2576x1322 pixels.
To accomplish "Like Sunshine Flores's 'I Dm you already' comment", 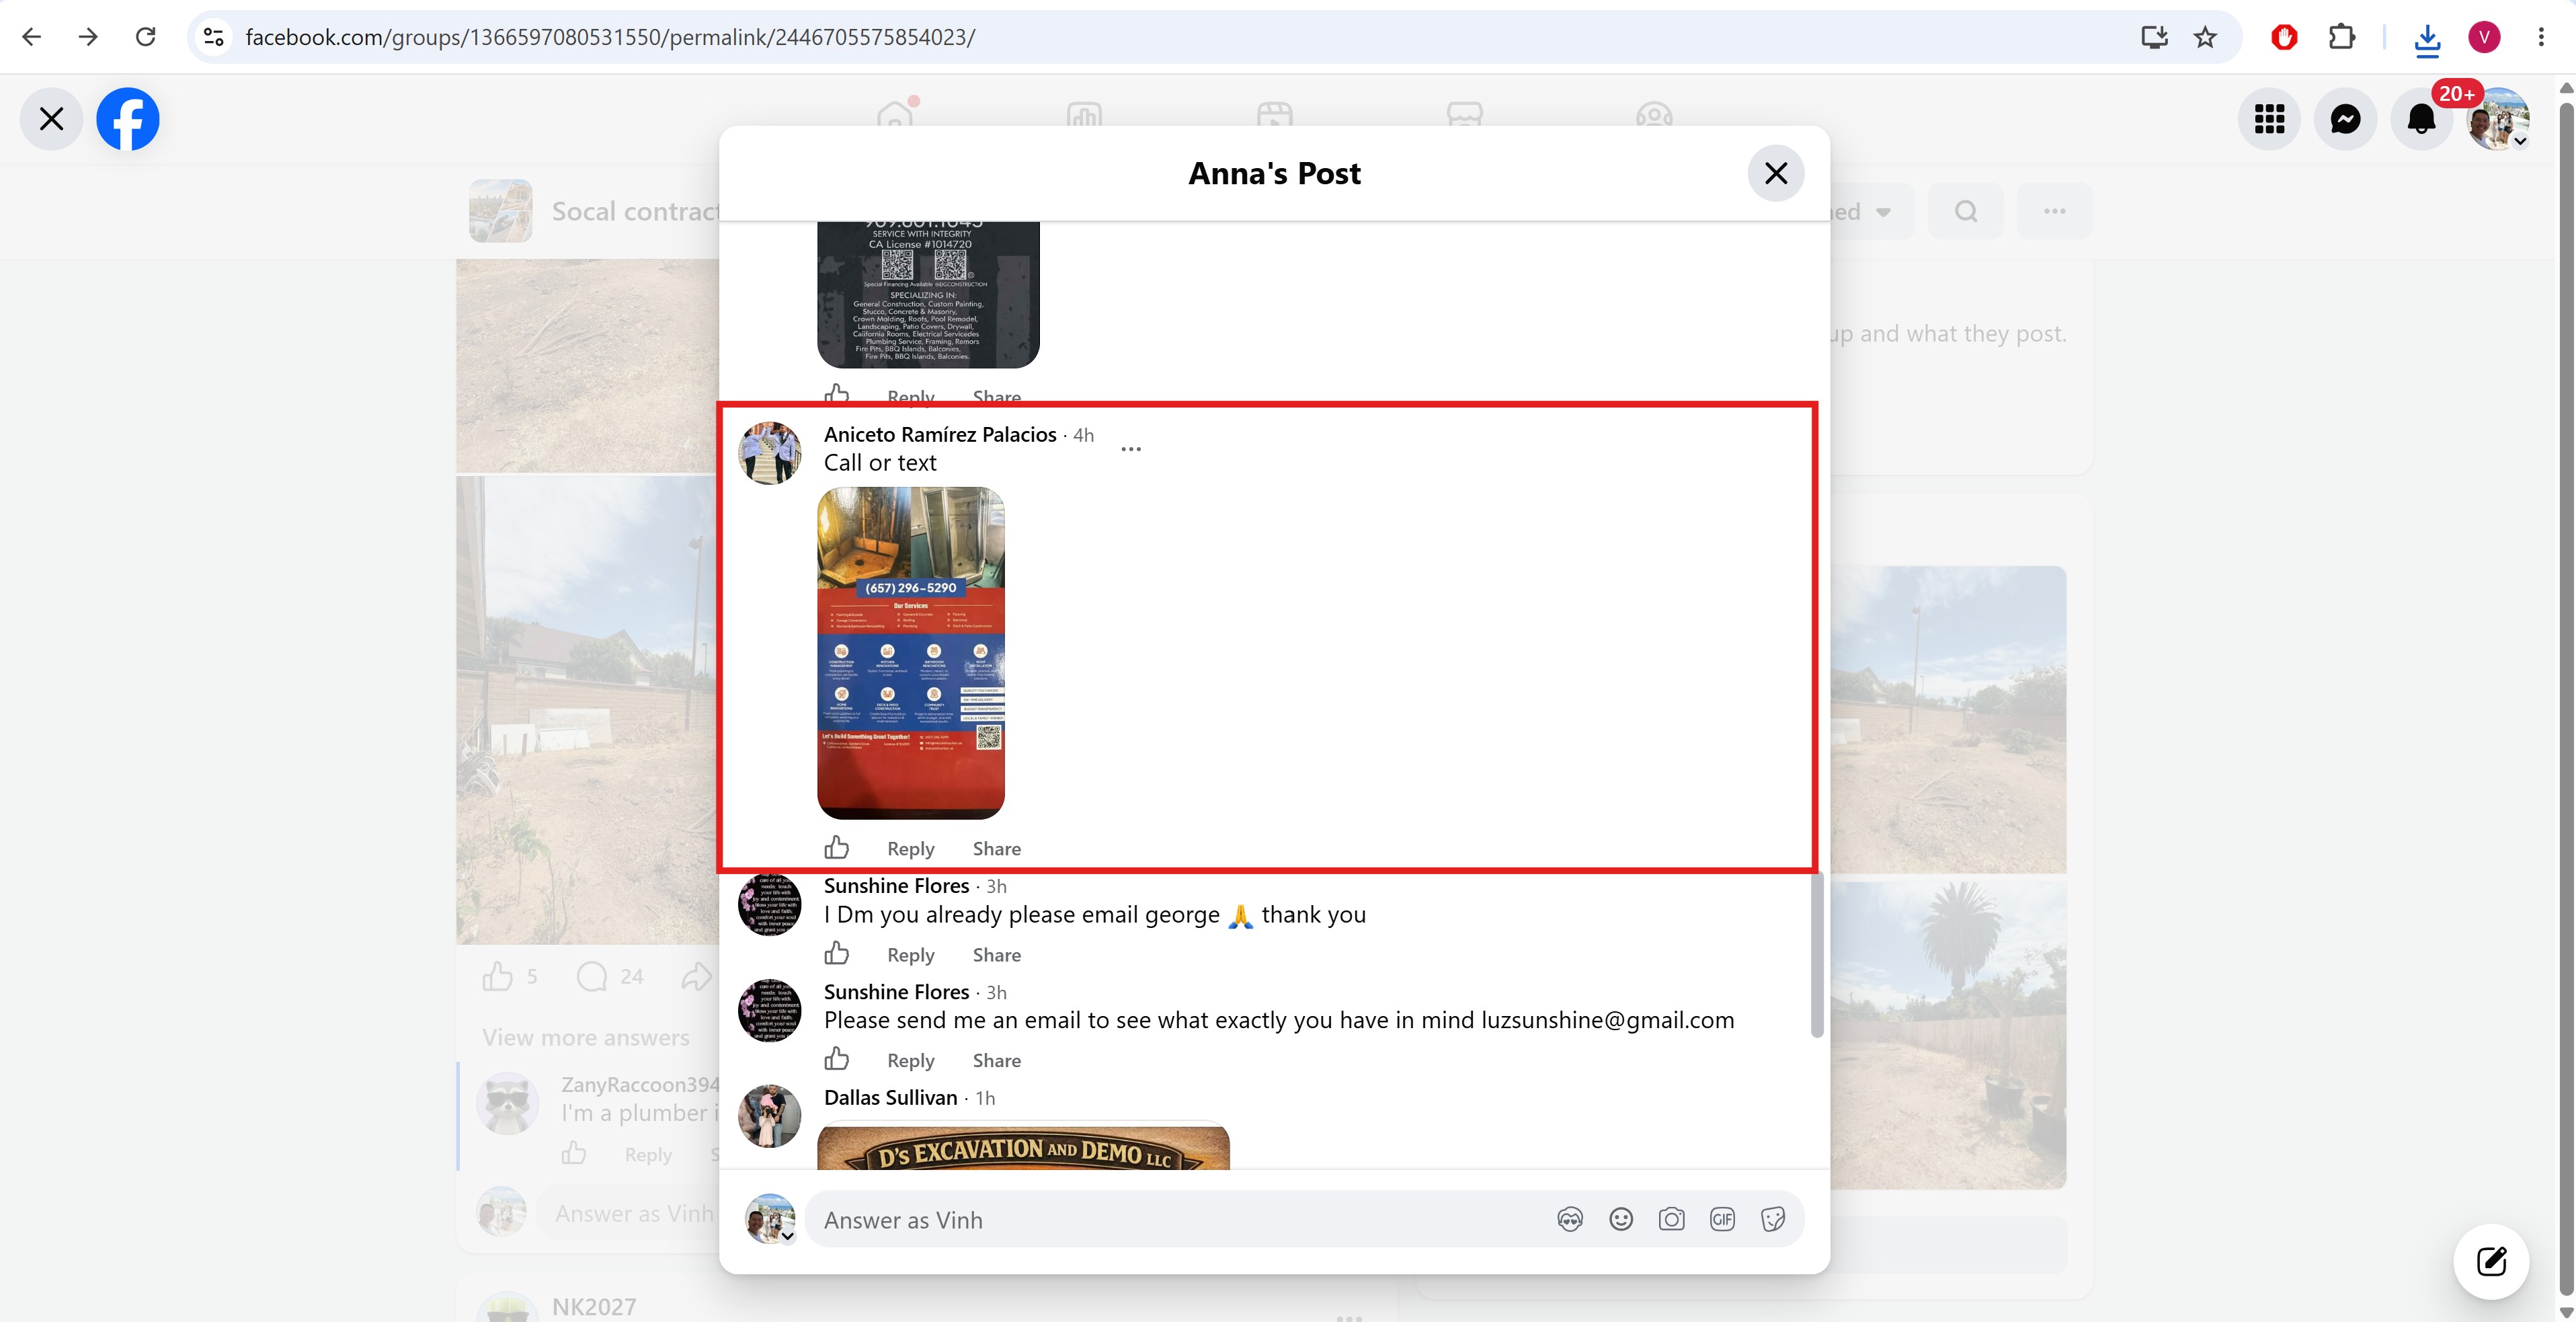I will click(837, 954).
